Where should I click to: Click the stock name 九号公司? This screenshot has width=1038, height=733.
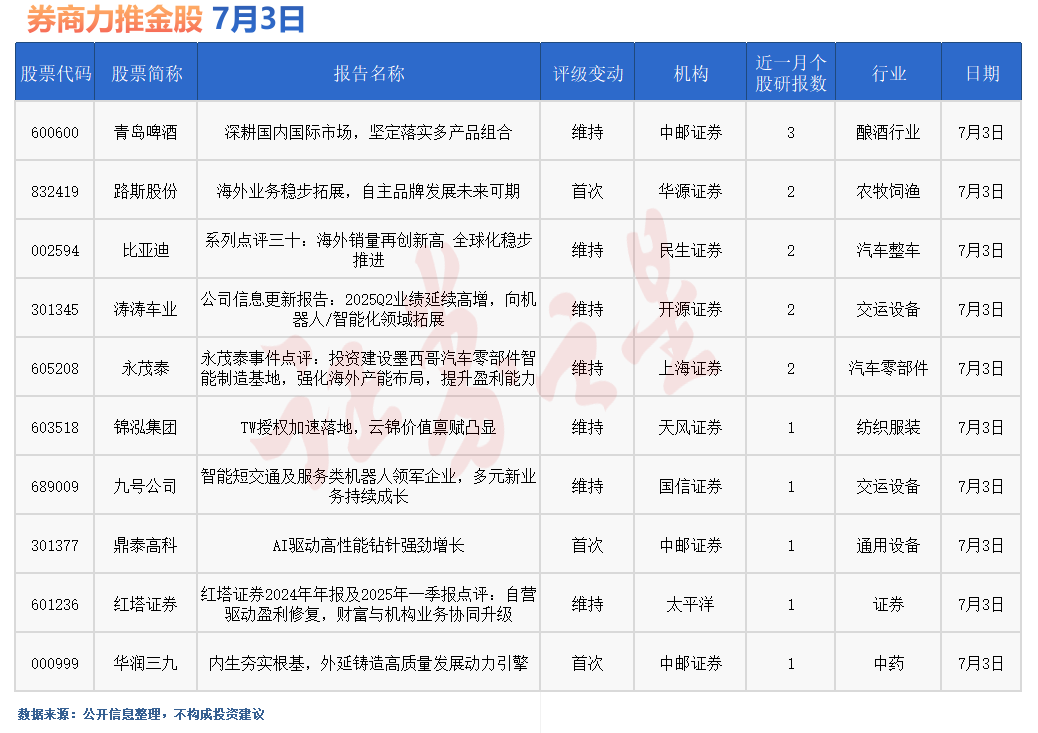tap(146, 486)
